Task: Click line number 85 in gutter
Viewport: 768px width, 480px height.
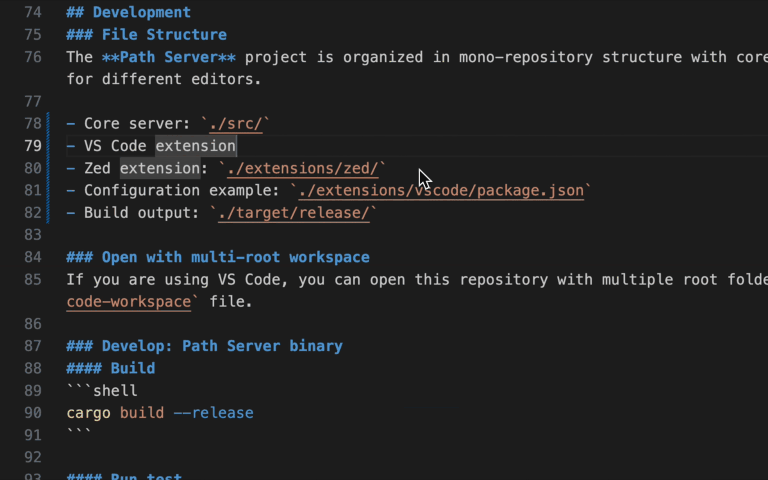Action: coord(33,280)
